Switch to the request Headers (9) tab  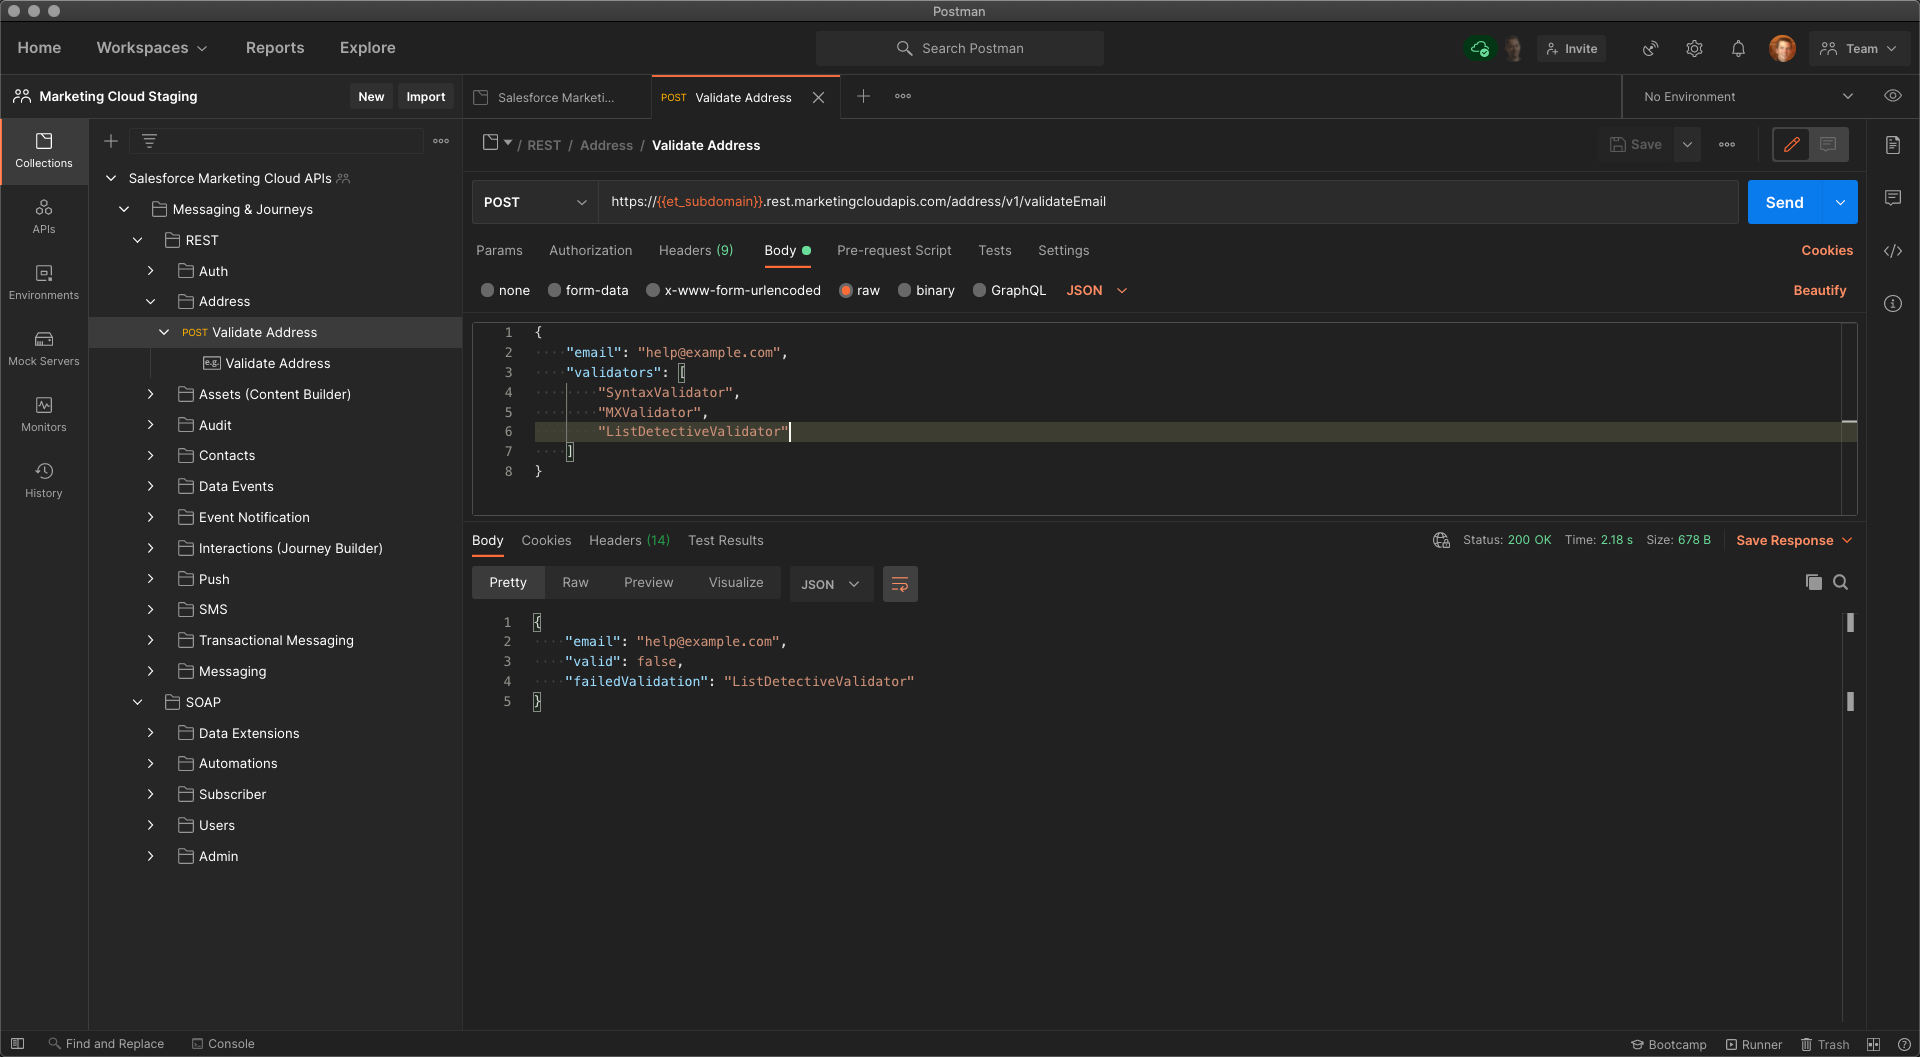[x=696, y=250]
